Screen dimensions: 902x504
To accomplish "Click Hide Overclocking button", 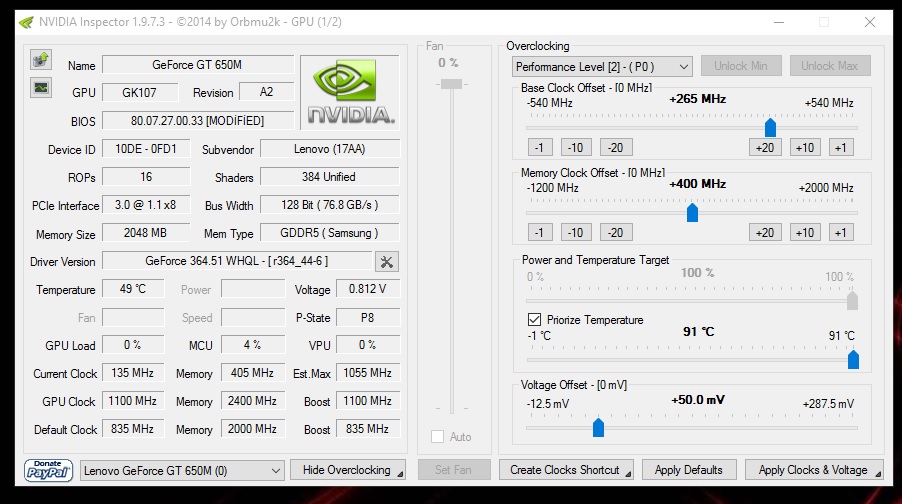I will point(347,470).
